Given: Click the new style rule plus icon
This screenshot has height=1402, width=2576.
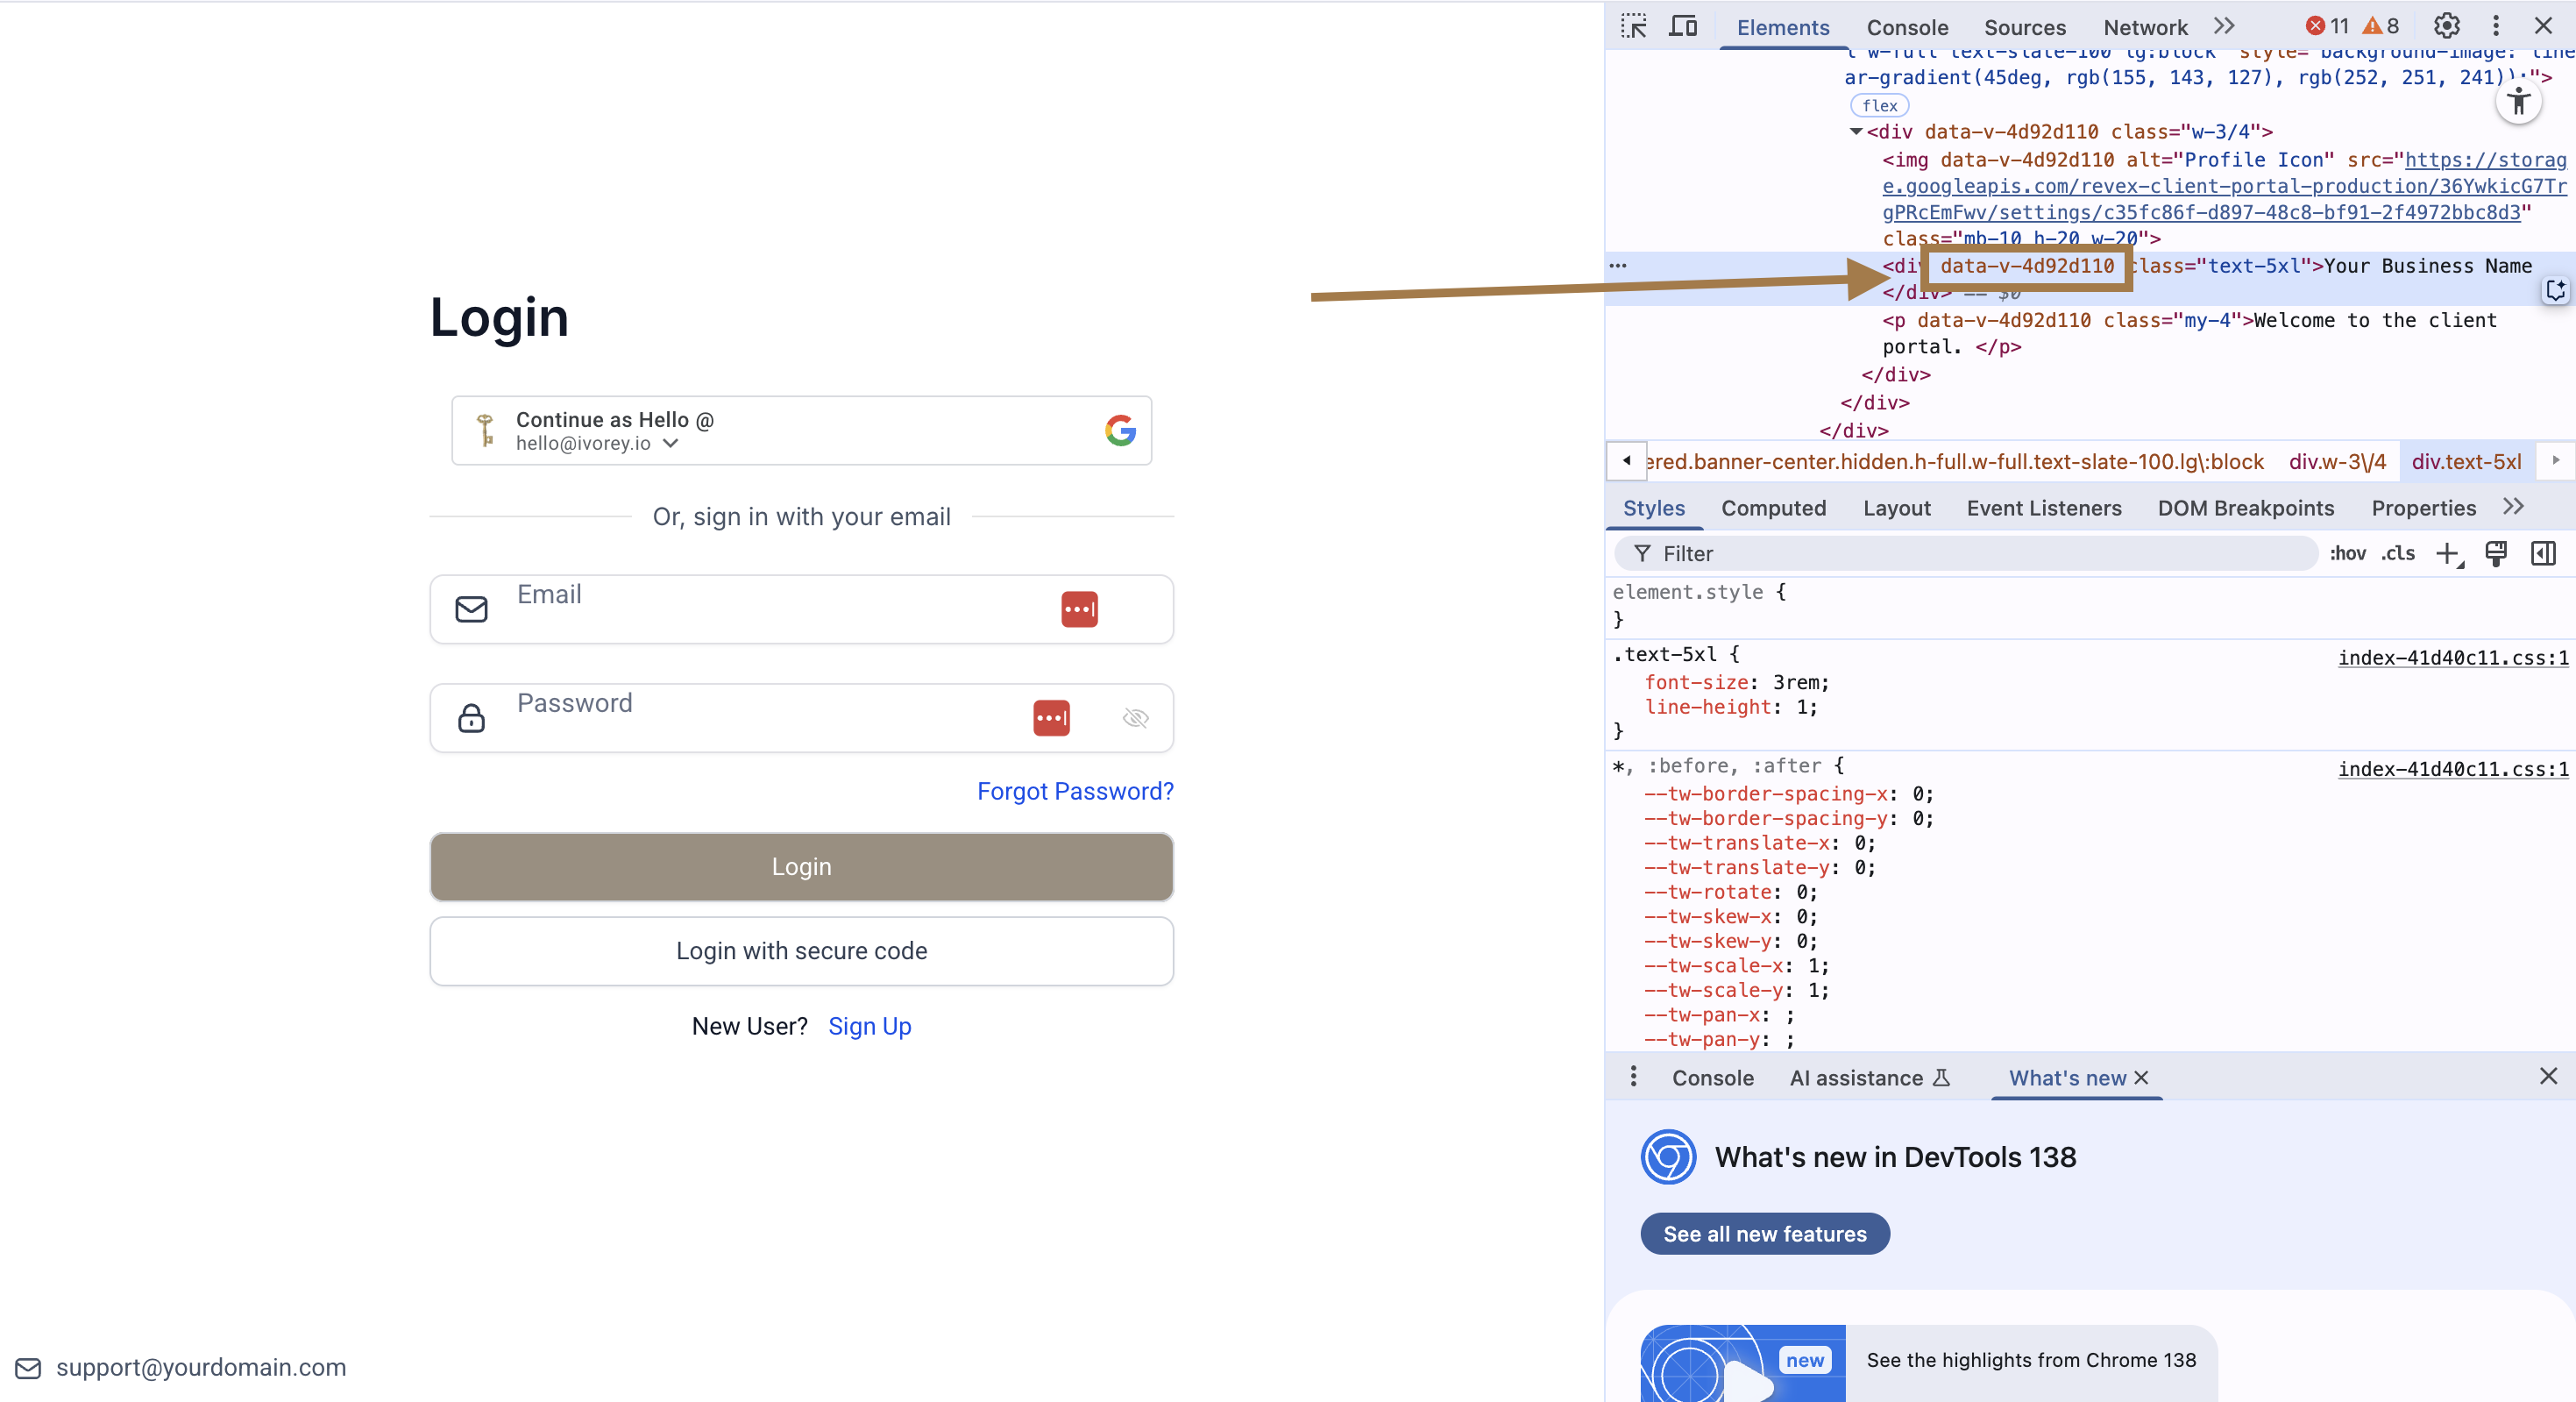Looking at the screenshot, I should pyautogui.click(x=2446, y=553).
